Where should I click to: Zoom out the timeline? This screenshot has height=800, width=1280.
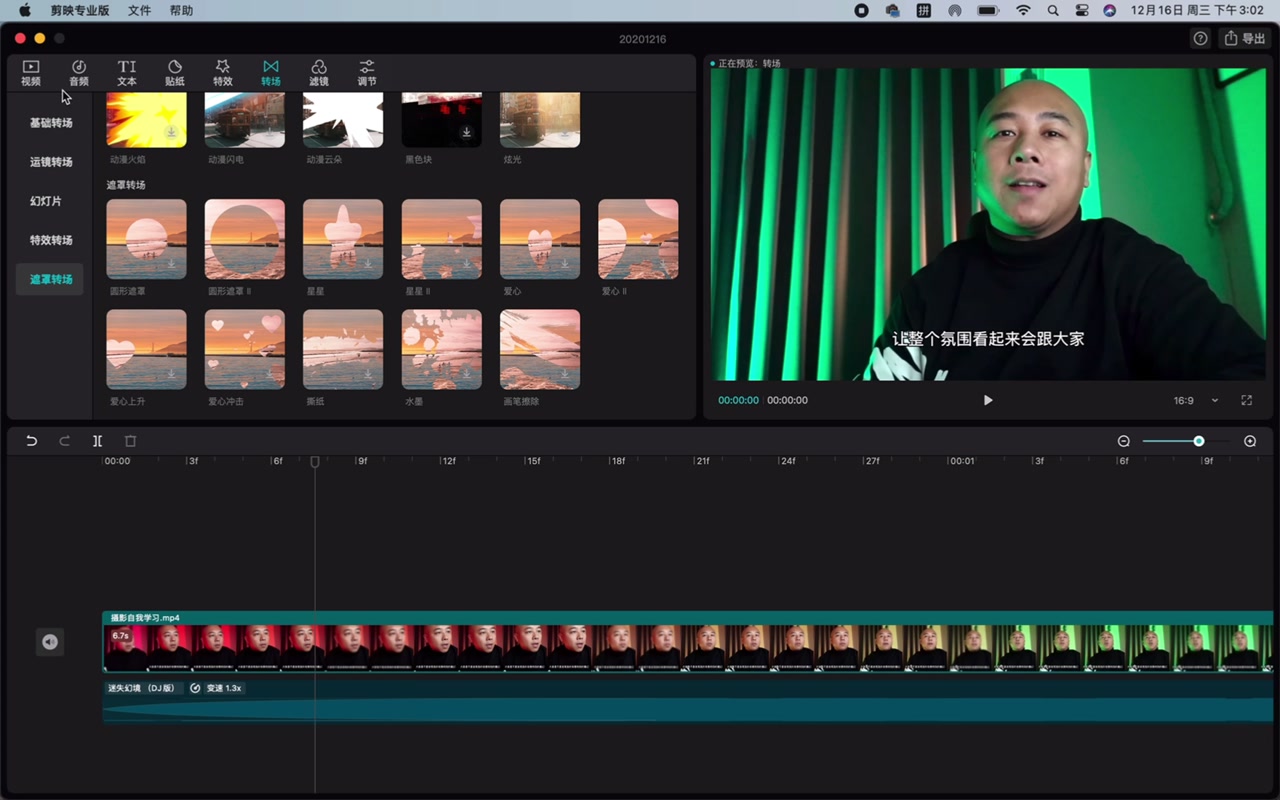(1124, 441)
